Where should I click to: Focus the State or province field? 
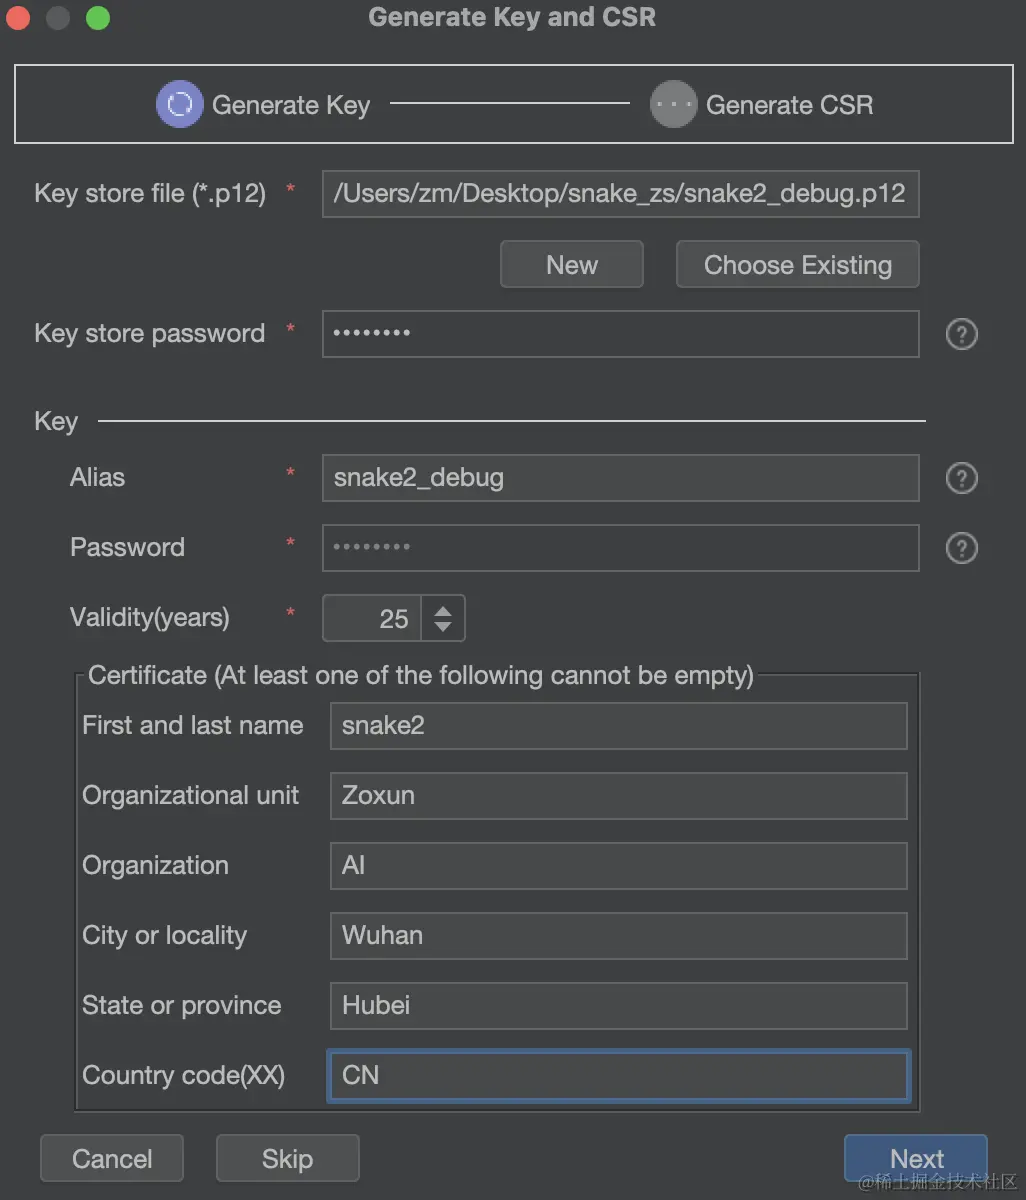click(x=618, y=1006)
